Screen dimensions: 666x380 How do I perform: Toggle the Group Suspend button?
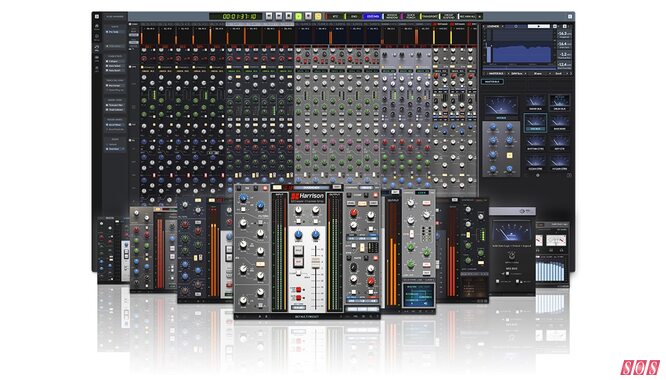pos(449,16)
